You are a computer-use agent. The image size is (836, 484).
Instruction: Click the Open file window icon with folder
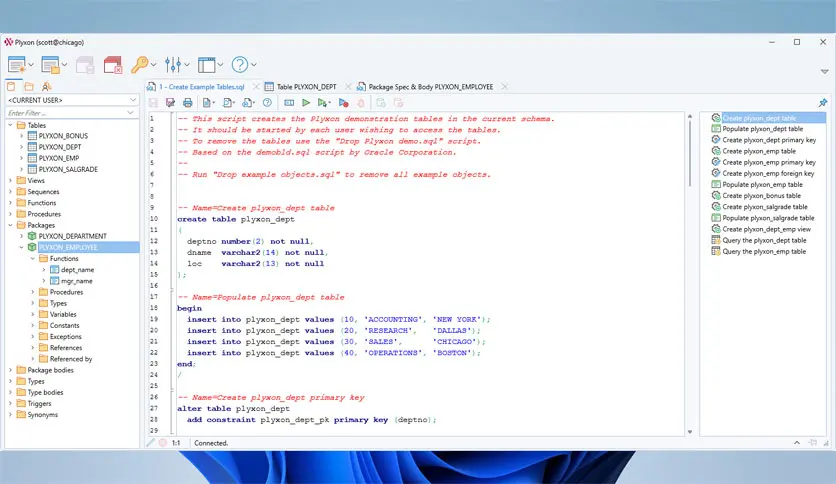50,65
